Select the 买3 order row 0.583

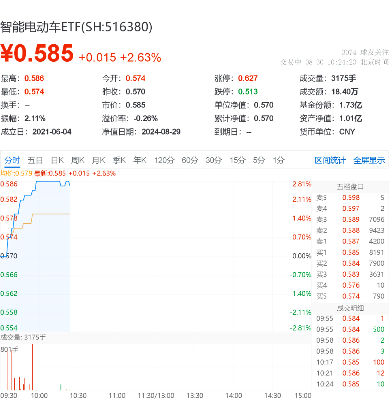(x=350, y=274)
